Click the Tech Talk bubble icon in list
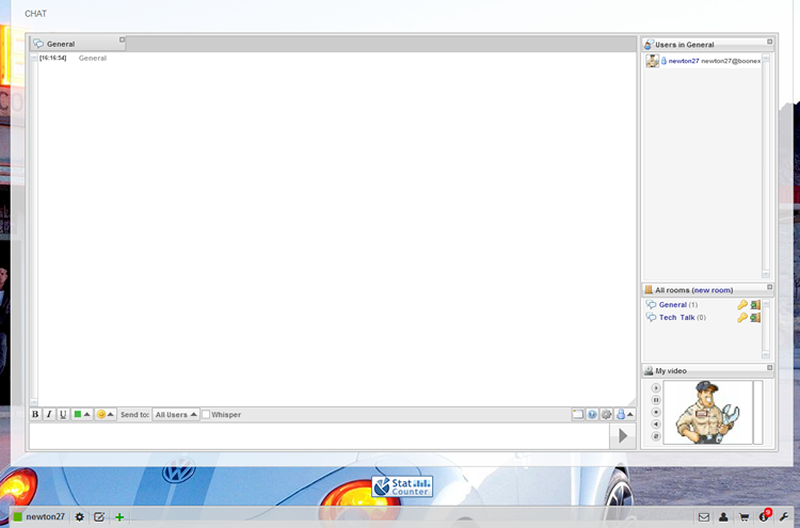The image size is (800, 528). (651, 317)
